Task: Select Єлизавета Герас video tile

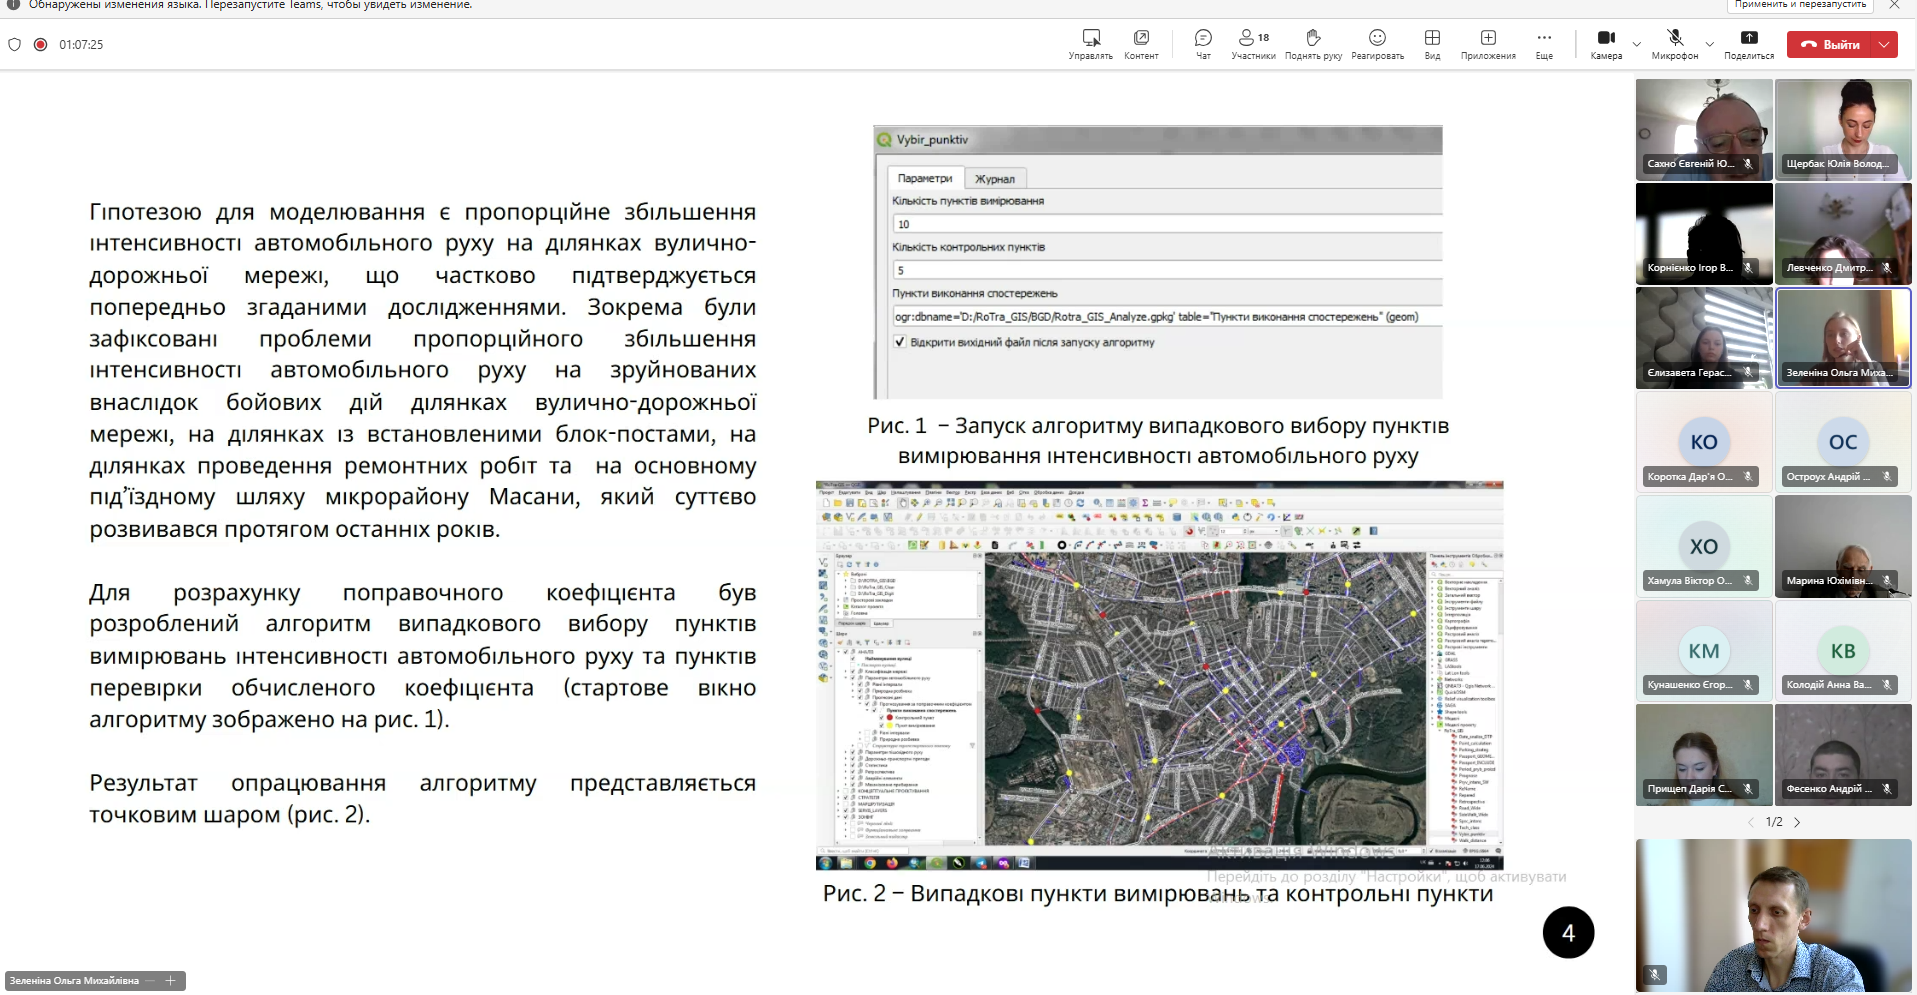Action: (x=1704, y=338)
